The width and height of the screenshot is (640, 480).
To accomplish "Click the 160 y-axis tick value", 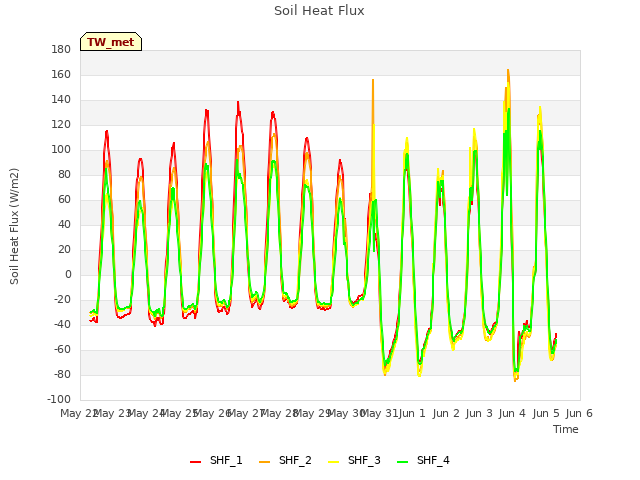I will 61,74.
